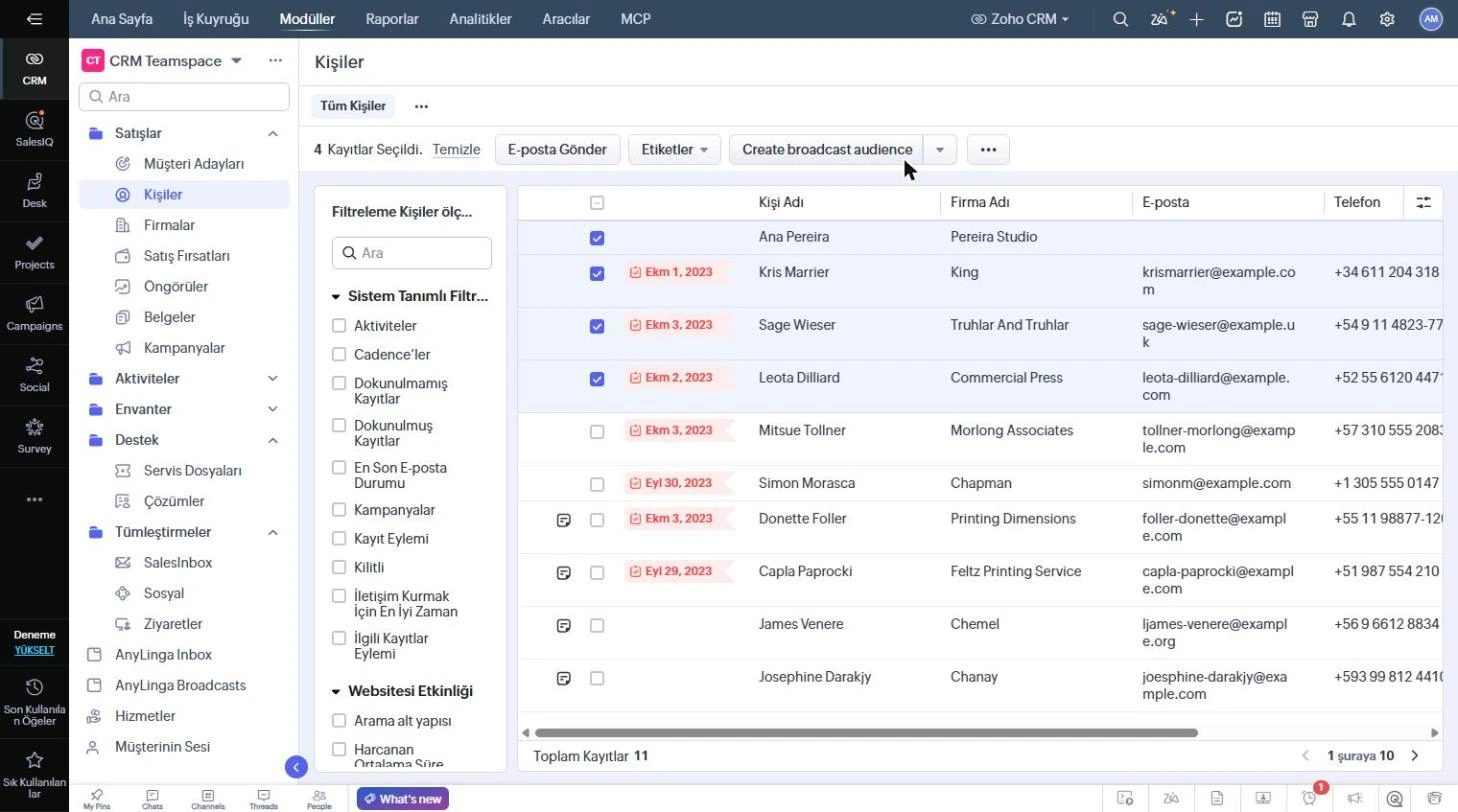Select the Mitsue Tollner row checkbox
This screenshot has height=812, width=1458.
coord(597,432)
